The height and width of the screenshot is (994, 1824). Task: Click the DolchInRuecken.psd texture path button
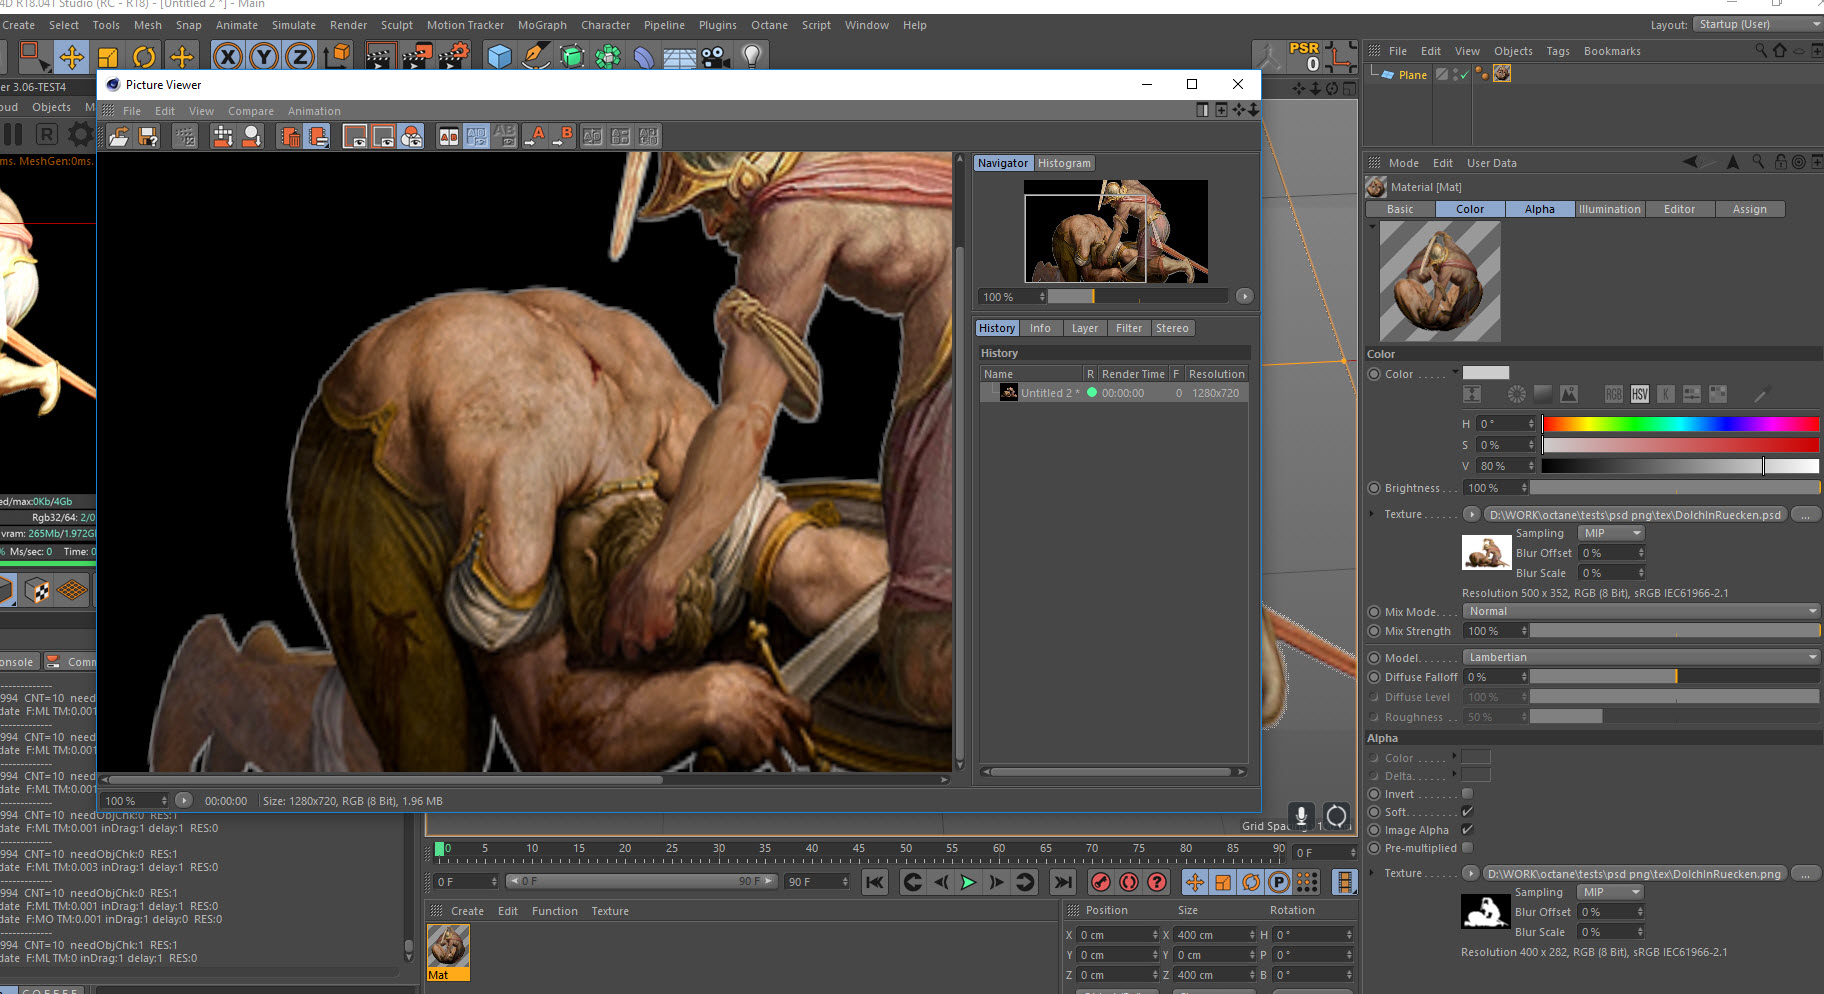coord(1635,514)
